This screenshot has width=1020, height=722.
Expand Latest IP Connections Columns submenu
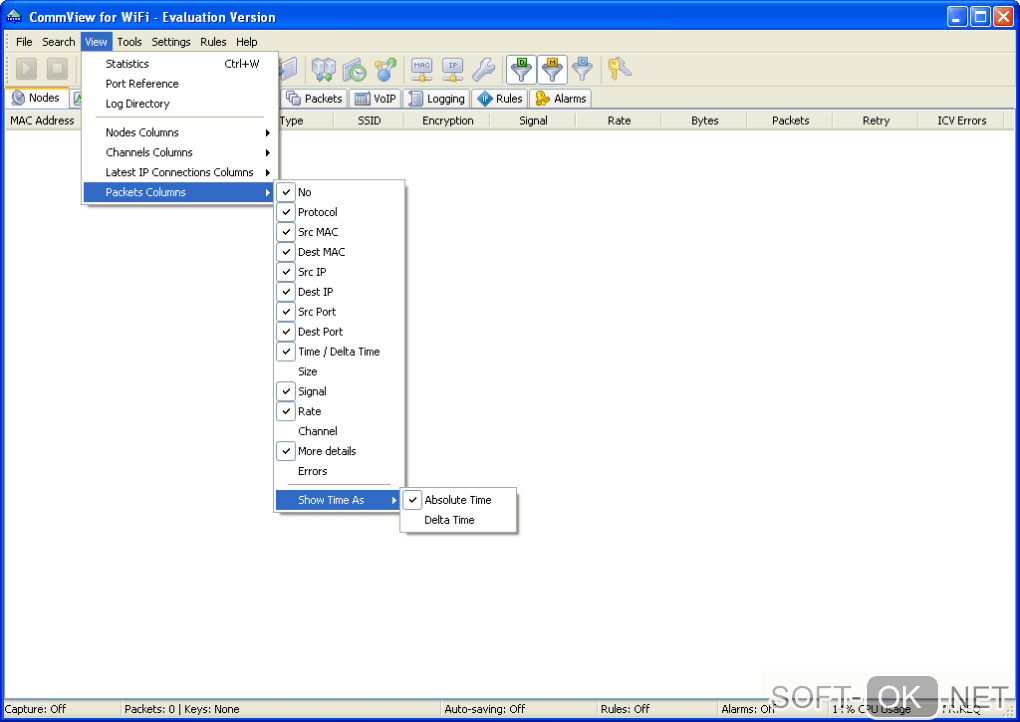tap(179, 172)
